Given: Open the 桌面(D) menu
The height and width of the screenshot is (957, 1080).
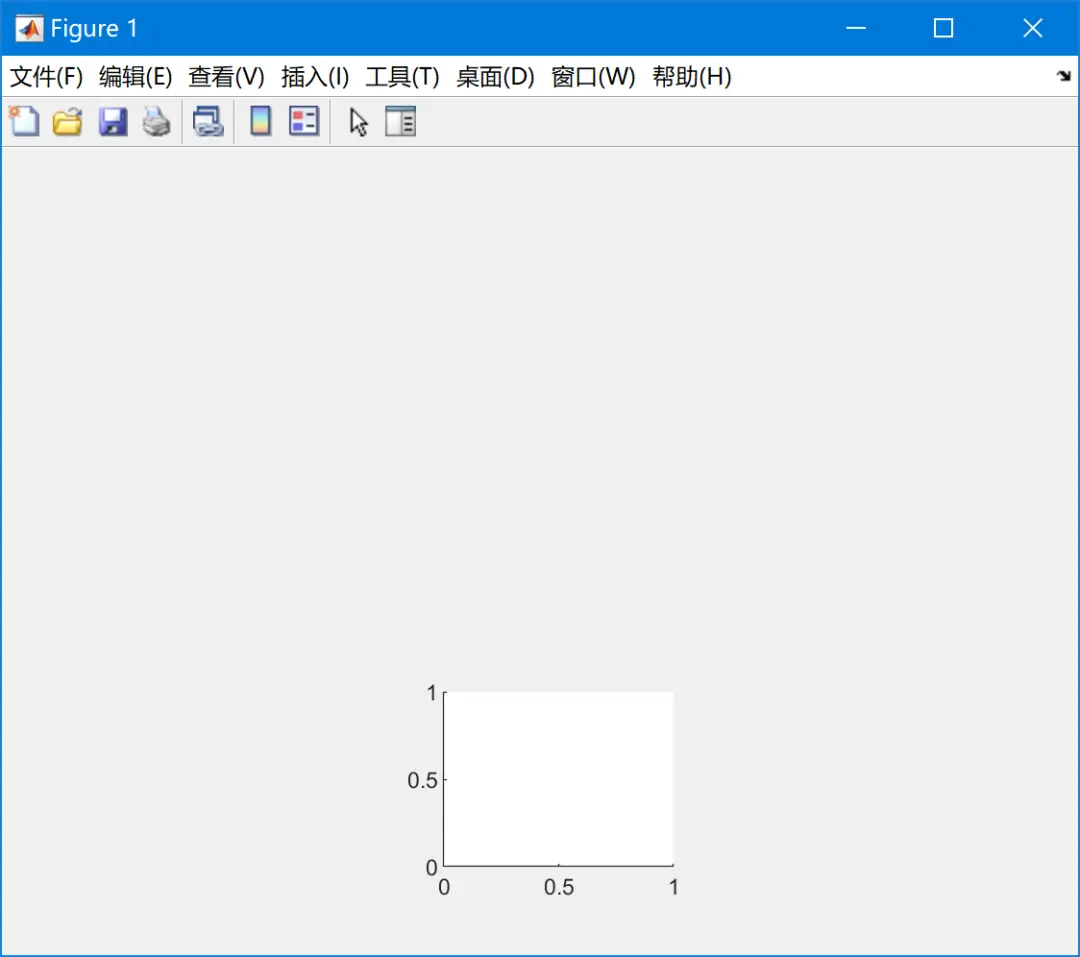Looking at the screenshot, I should 495,76.
